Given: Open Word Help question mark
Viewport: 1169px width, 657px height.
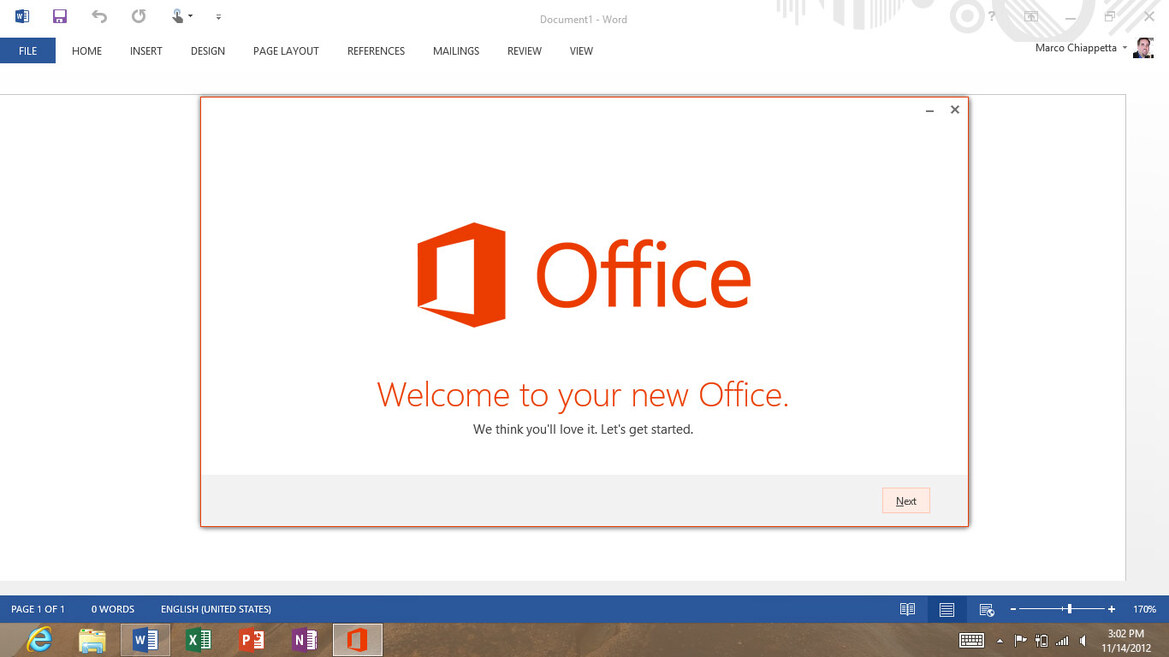Looking at the screenshot, I should [992, 16].
